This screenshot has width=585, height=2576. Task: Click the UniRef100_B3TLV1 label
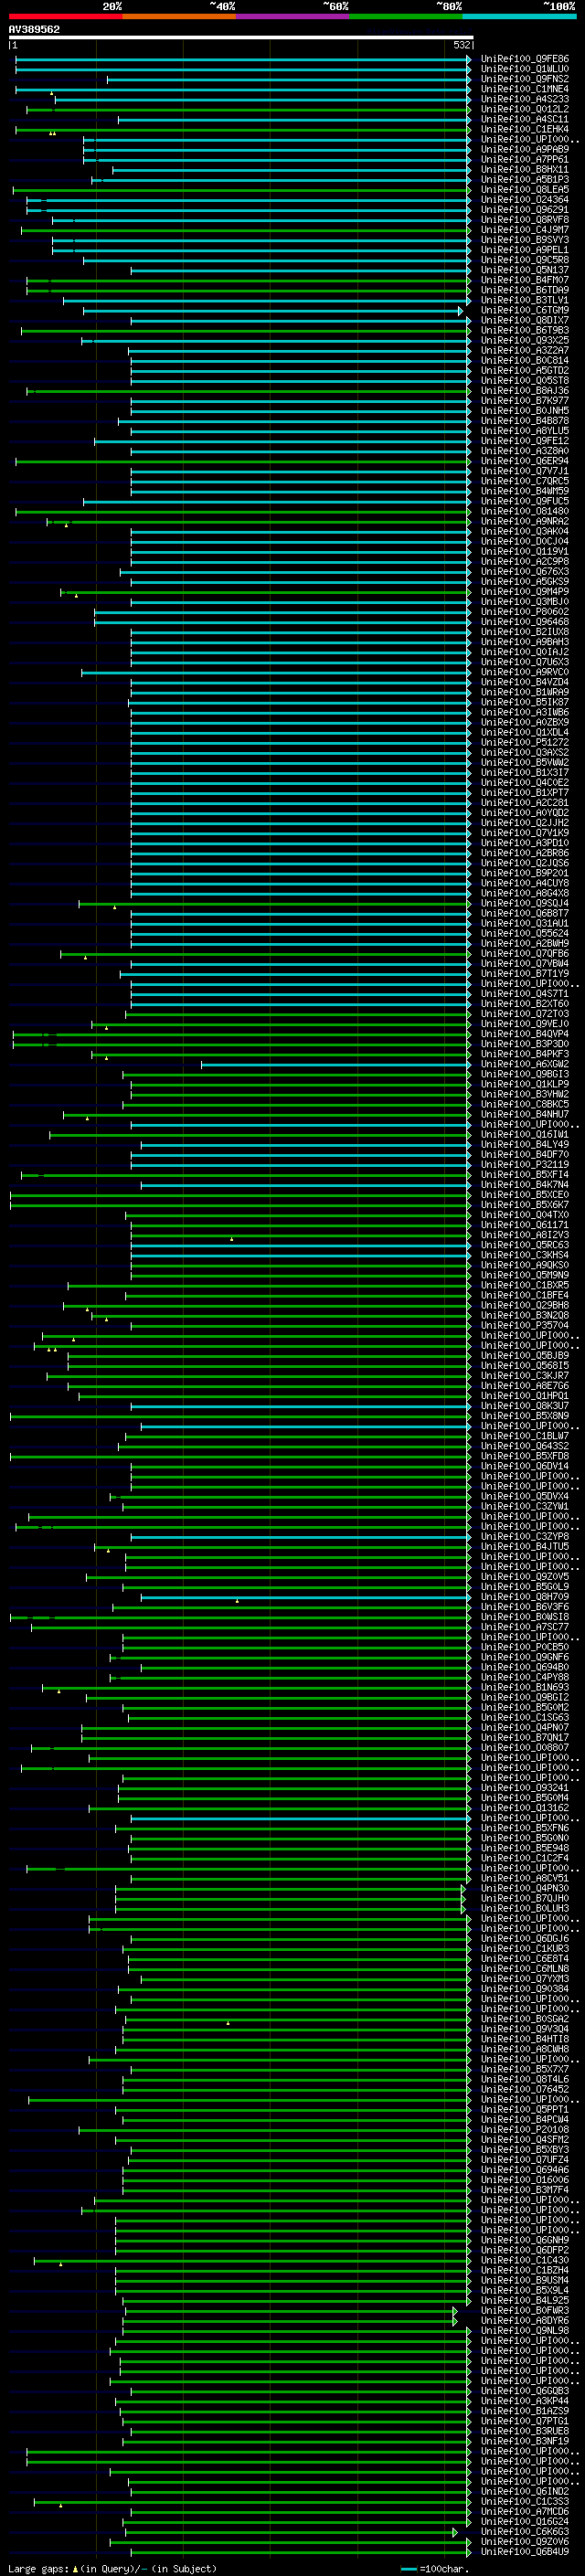pyautogui.click(x=524, y=300)
